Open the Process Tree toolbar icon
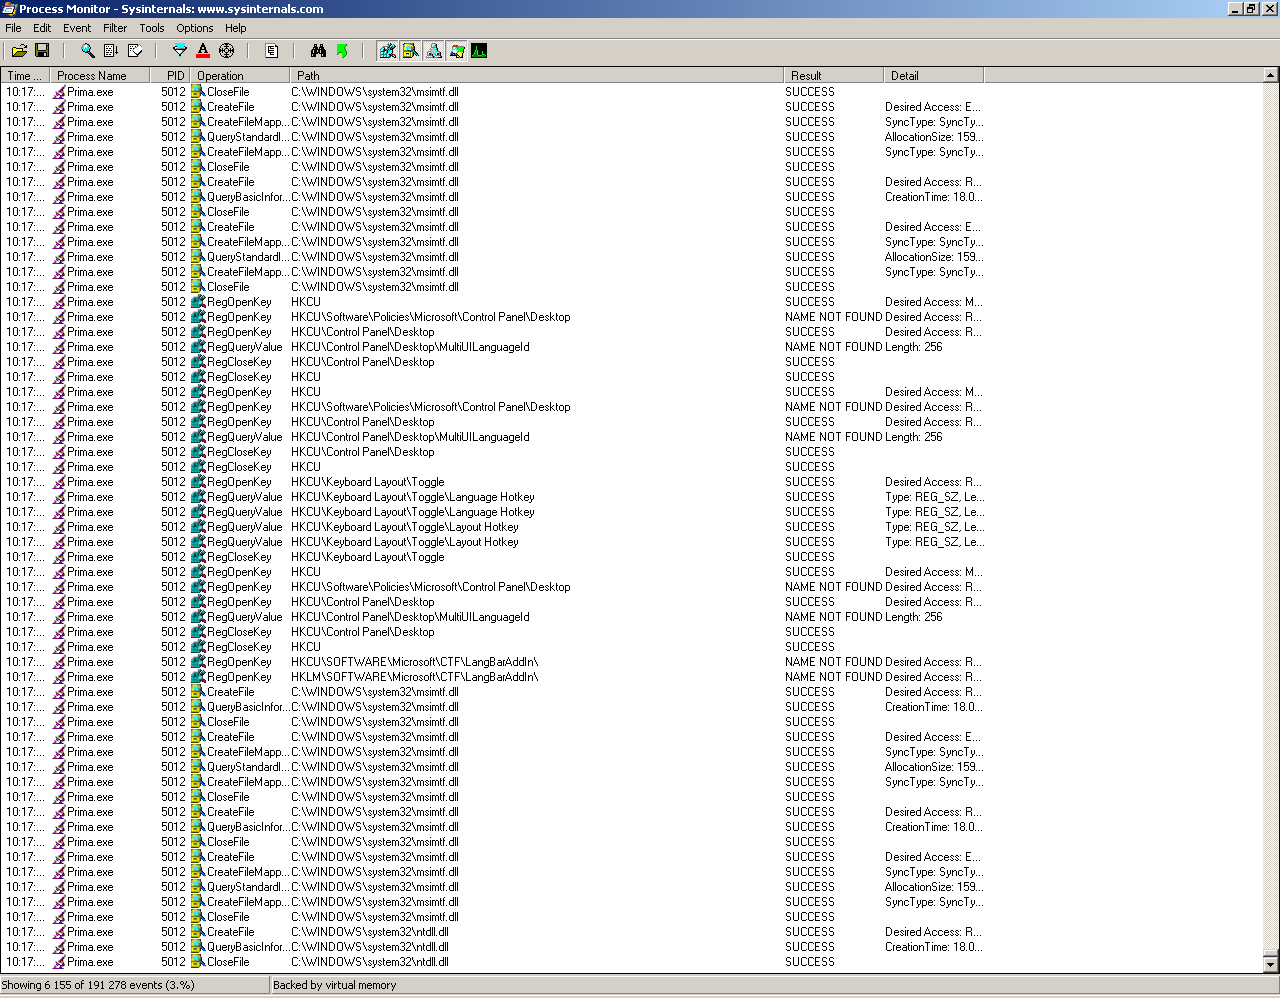 pyautogui.click(x=272, y=51)
